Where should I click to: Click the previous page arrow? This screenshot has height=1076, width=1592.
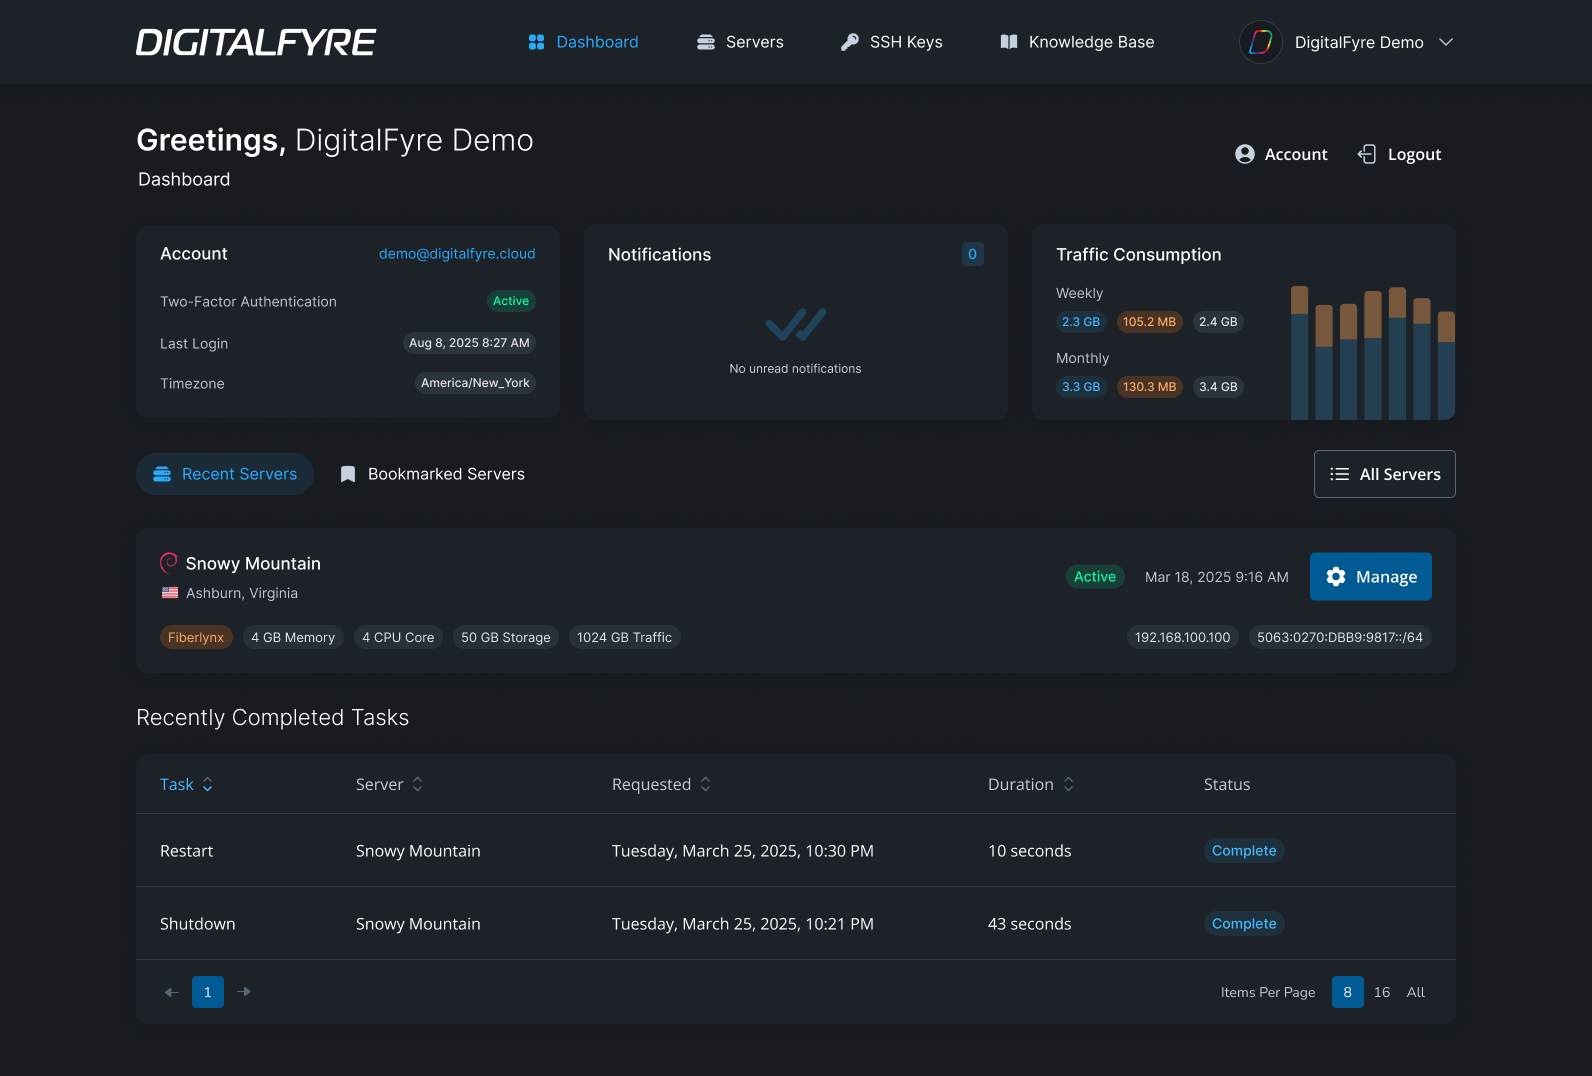pyautogui.click(x=171, y=992)
